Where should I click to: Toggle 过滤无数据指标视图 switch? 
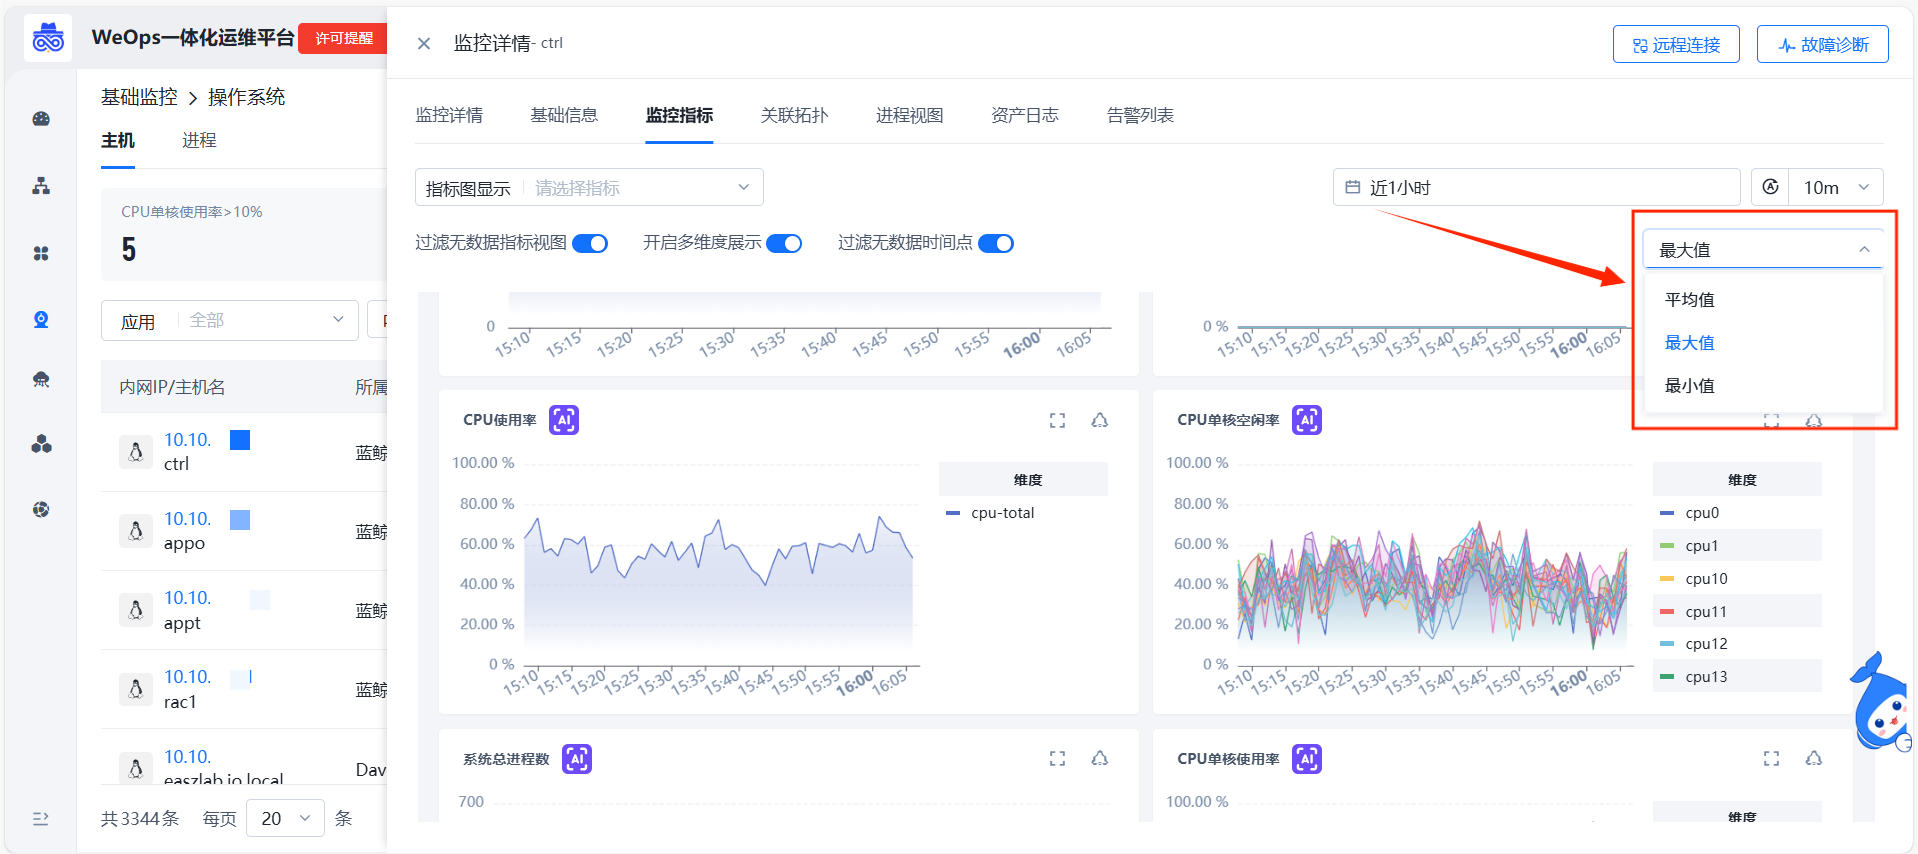[x=590, y=244]
